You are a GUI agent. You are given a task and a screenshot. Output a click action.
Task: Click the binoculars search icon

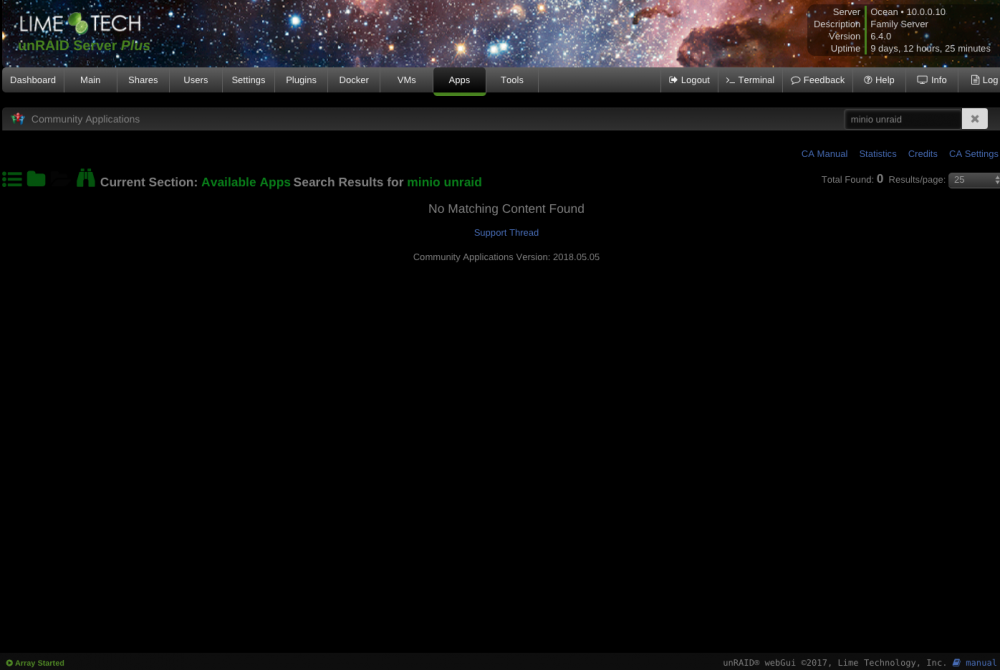point(85,178)
